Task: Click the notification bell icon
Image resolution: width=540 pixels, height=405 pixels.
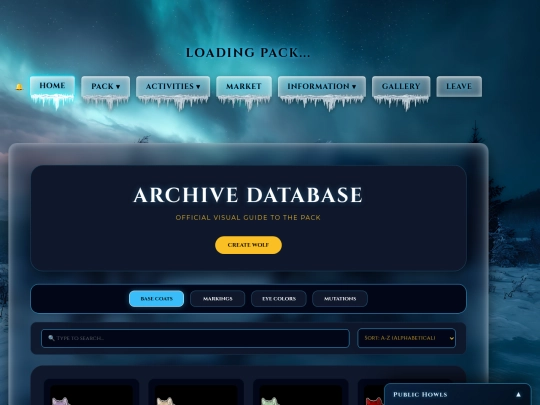Action: tap(19, 87)
